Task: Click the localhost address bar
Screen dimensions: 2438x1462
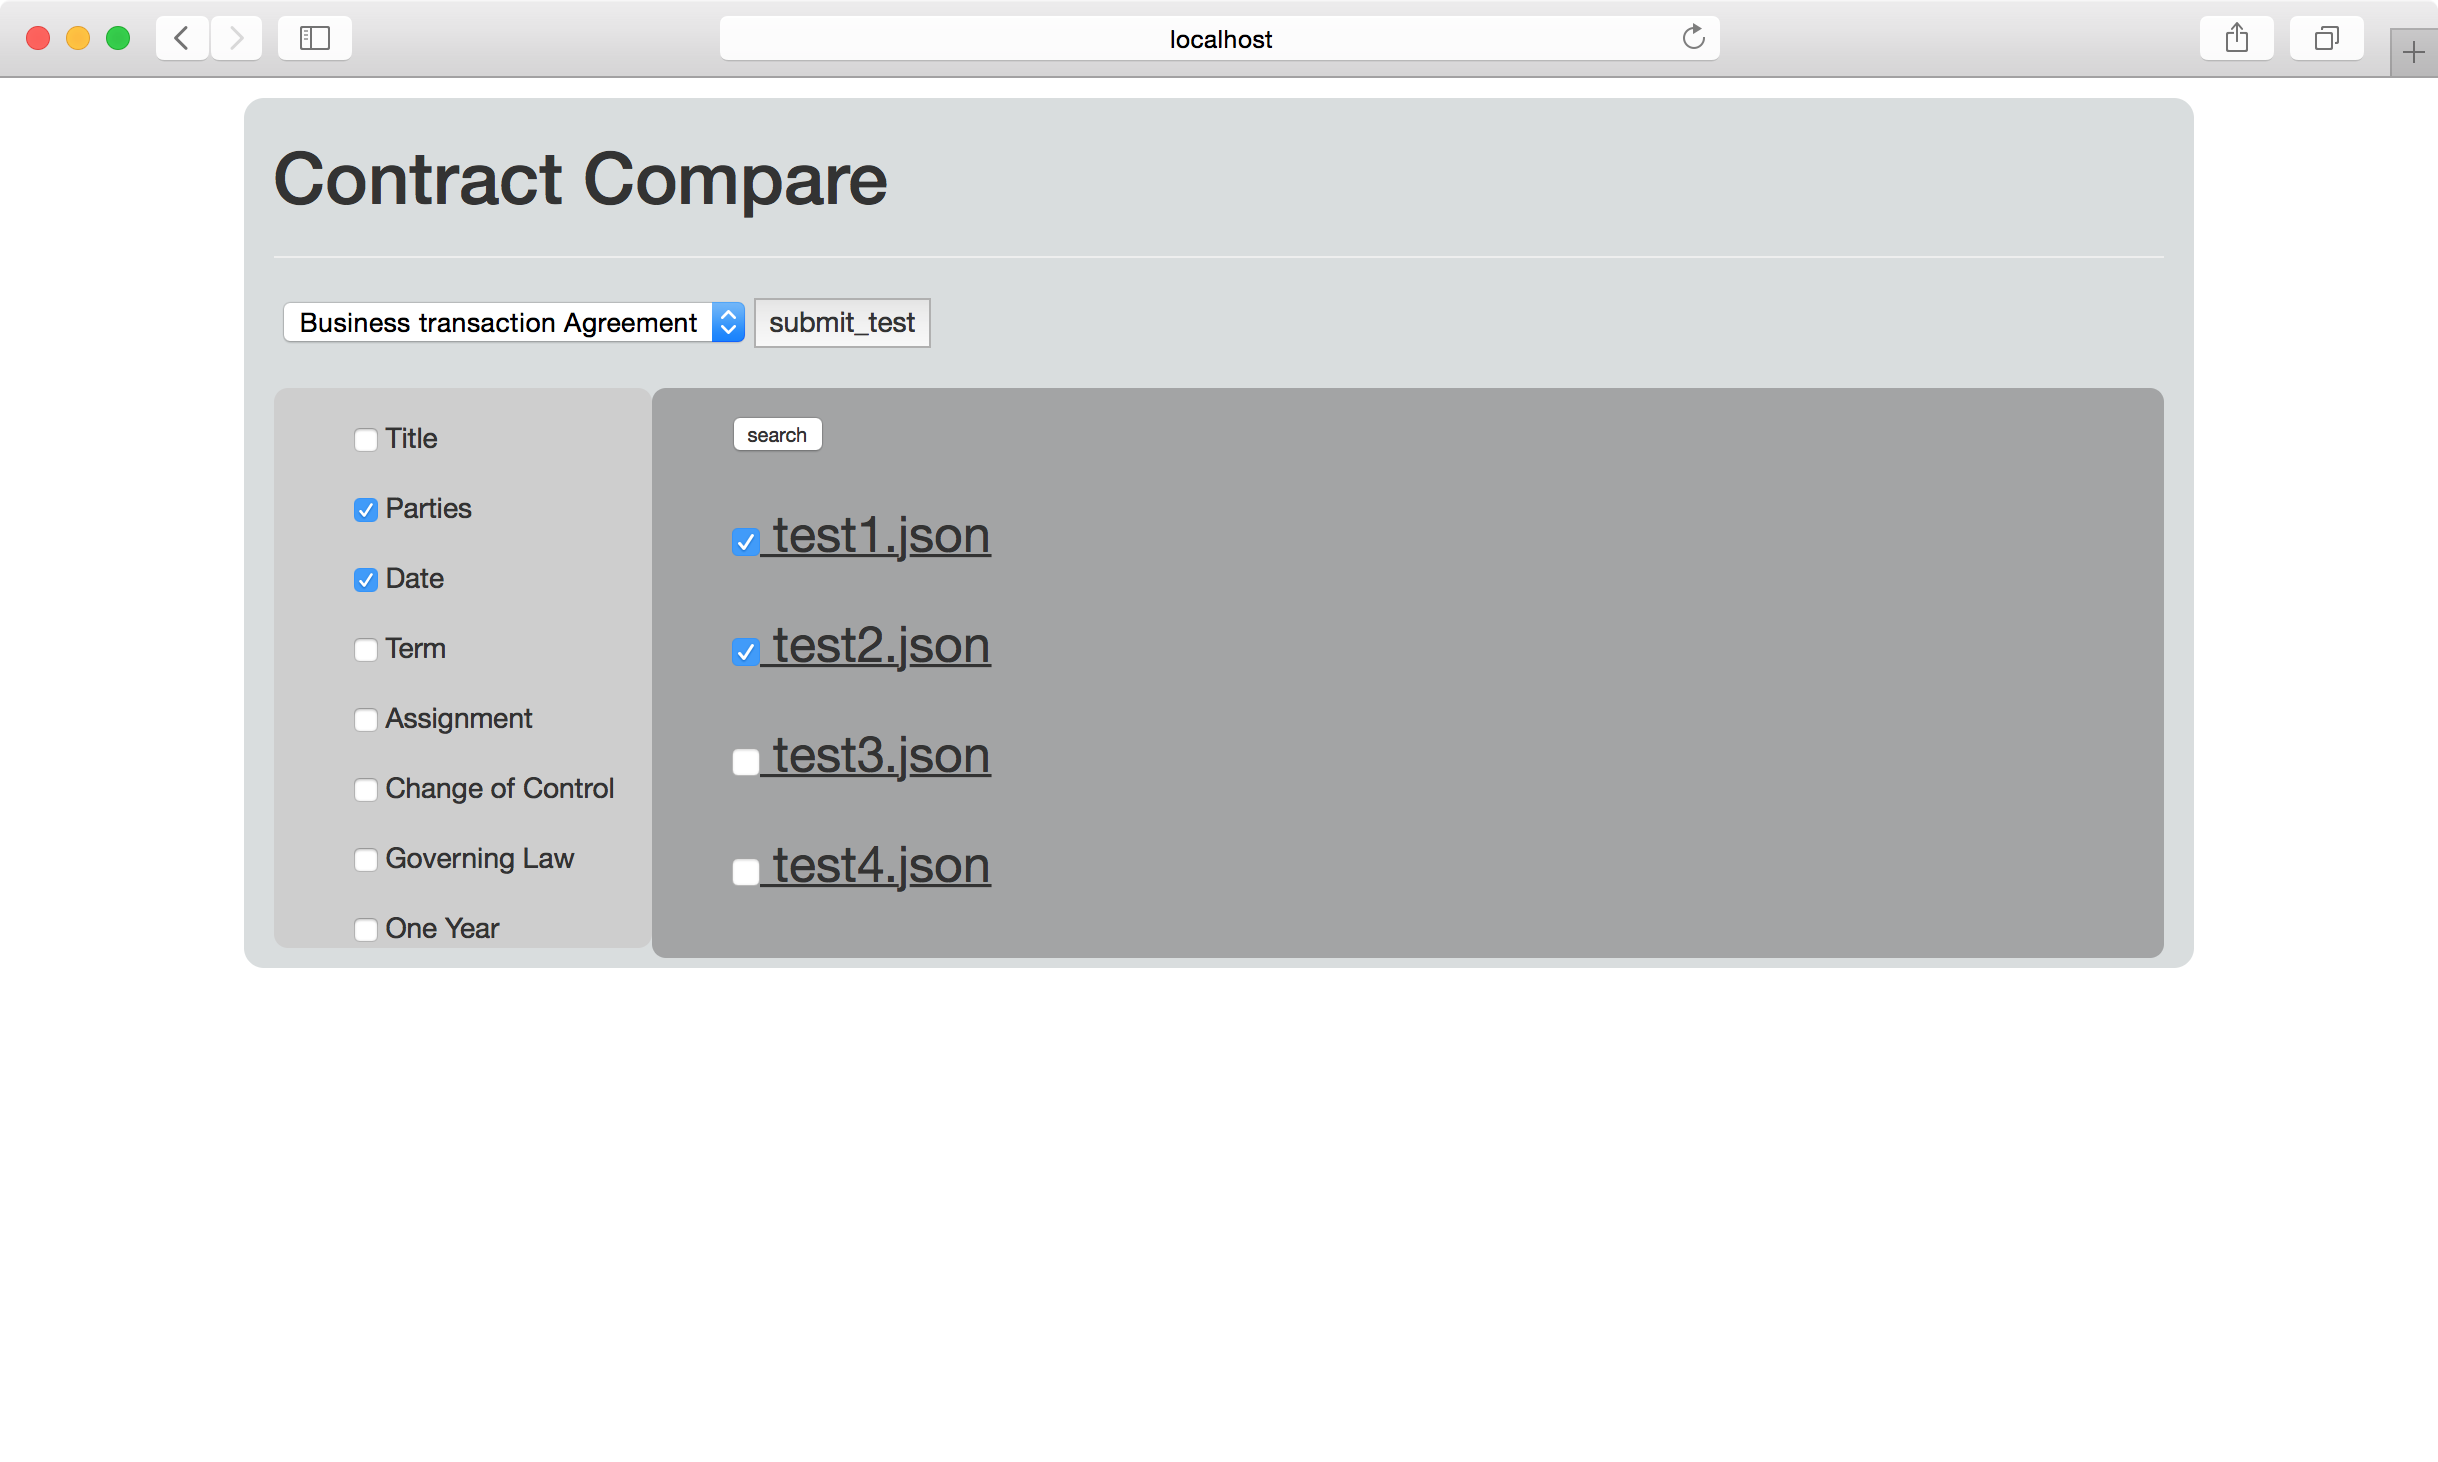Action: click(1218, 39)
